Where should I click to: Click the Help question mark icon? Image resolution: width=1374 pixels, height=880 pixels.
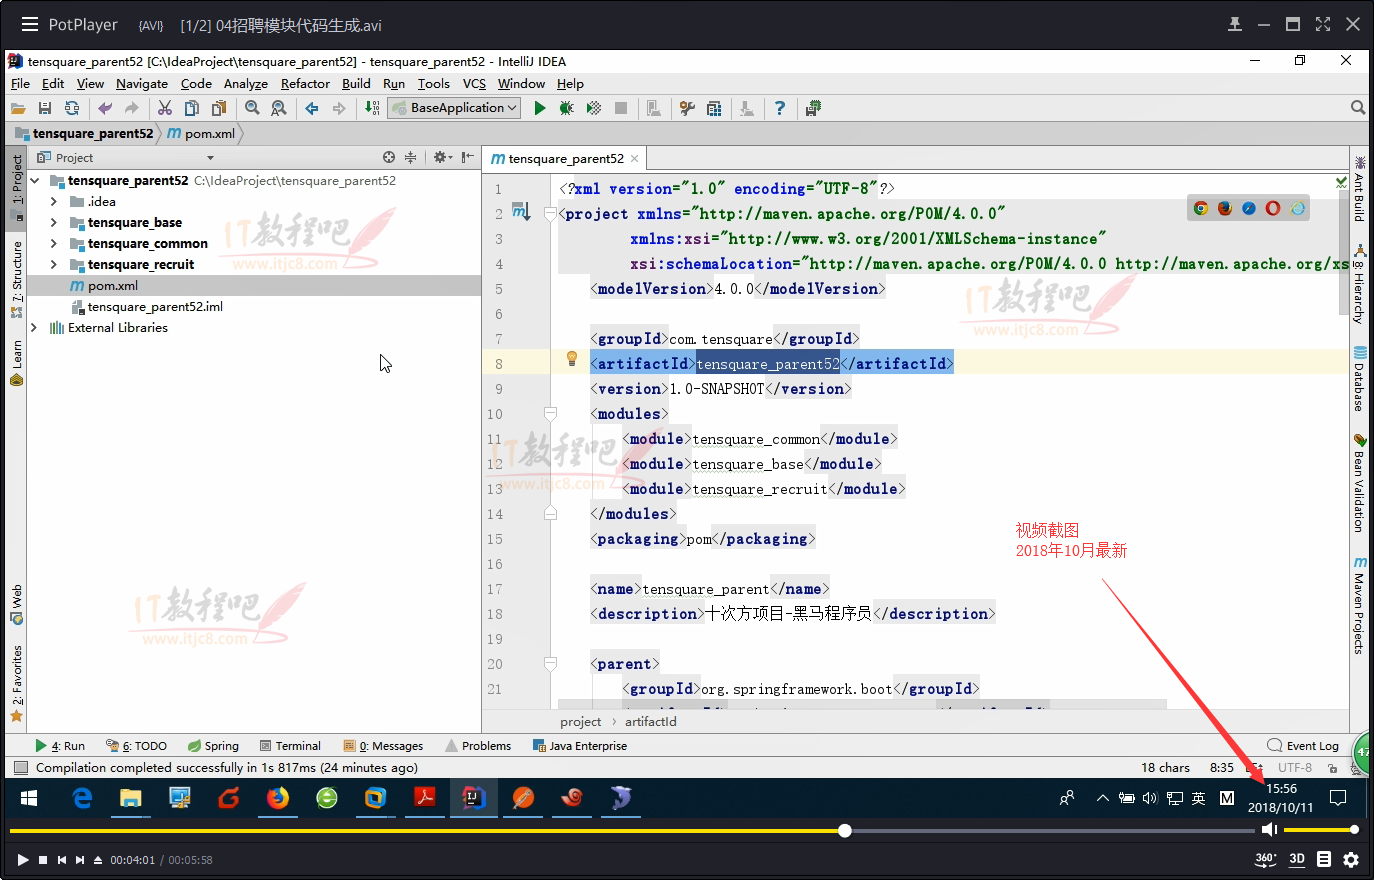780,108
